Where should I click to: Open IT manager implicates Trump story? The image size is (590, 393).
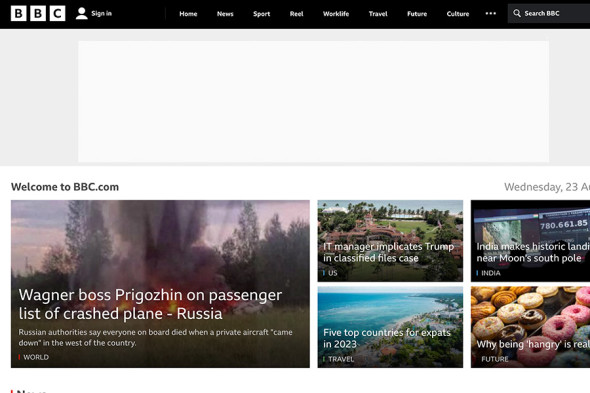[x=388, y=252]
